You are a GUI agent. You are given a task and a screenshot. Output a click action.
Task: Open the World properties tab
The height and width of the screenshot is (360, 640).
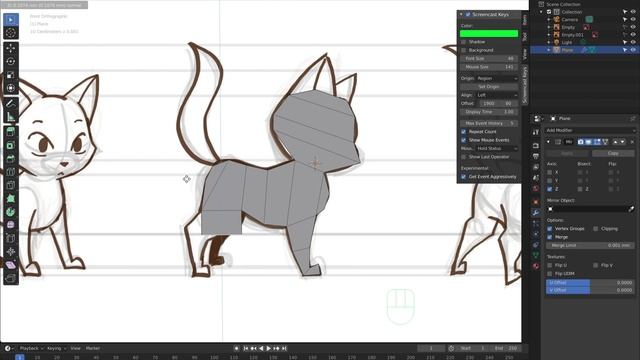[x=536, y=189]
